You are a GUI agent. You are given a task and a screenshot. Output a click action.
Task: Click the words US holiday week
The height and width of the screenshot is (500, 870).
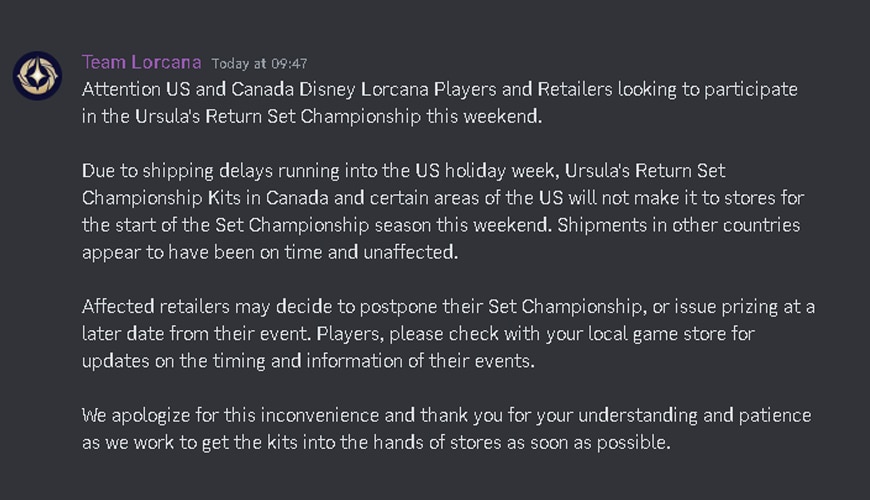(x=487, y=171)
